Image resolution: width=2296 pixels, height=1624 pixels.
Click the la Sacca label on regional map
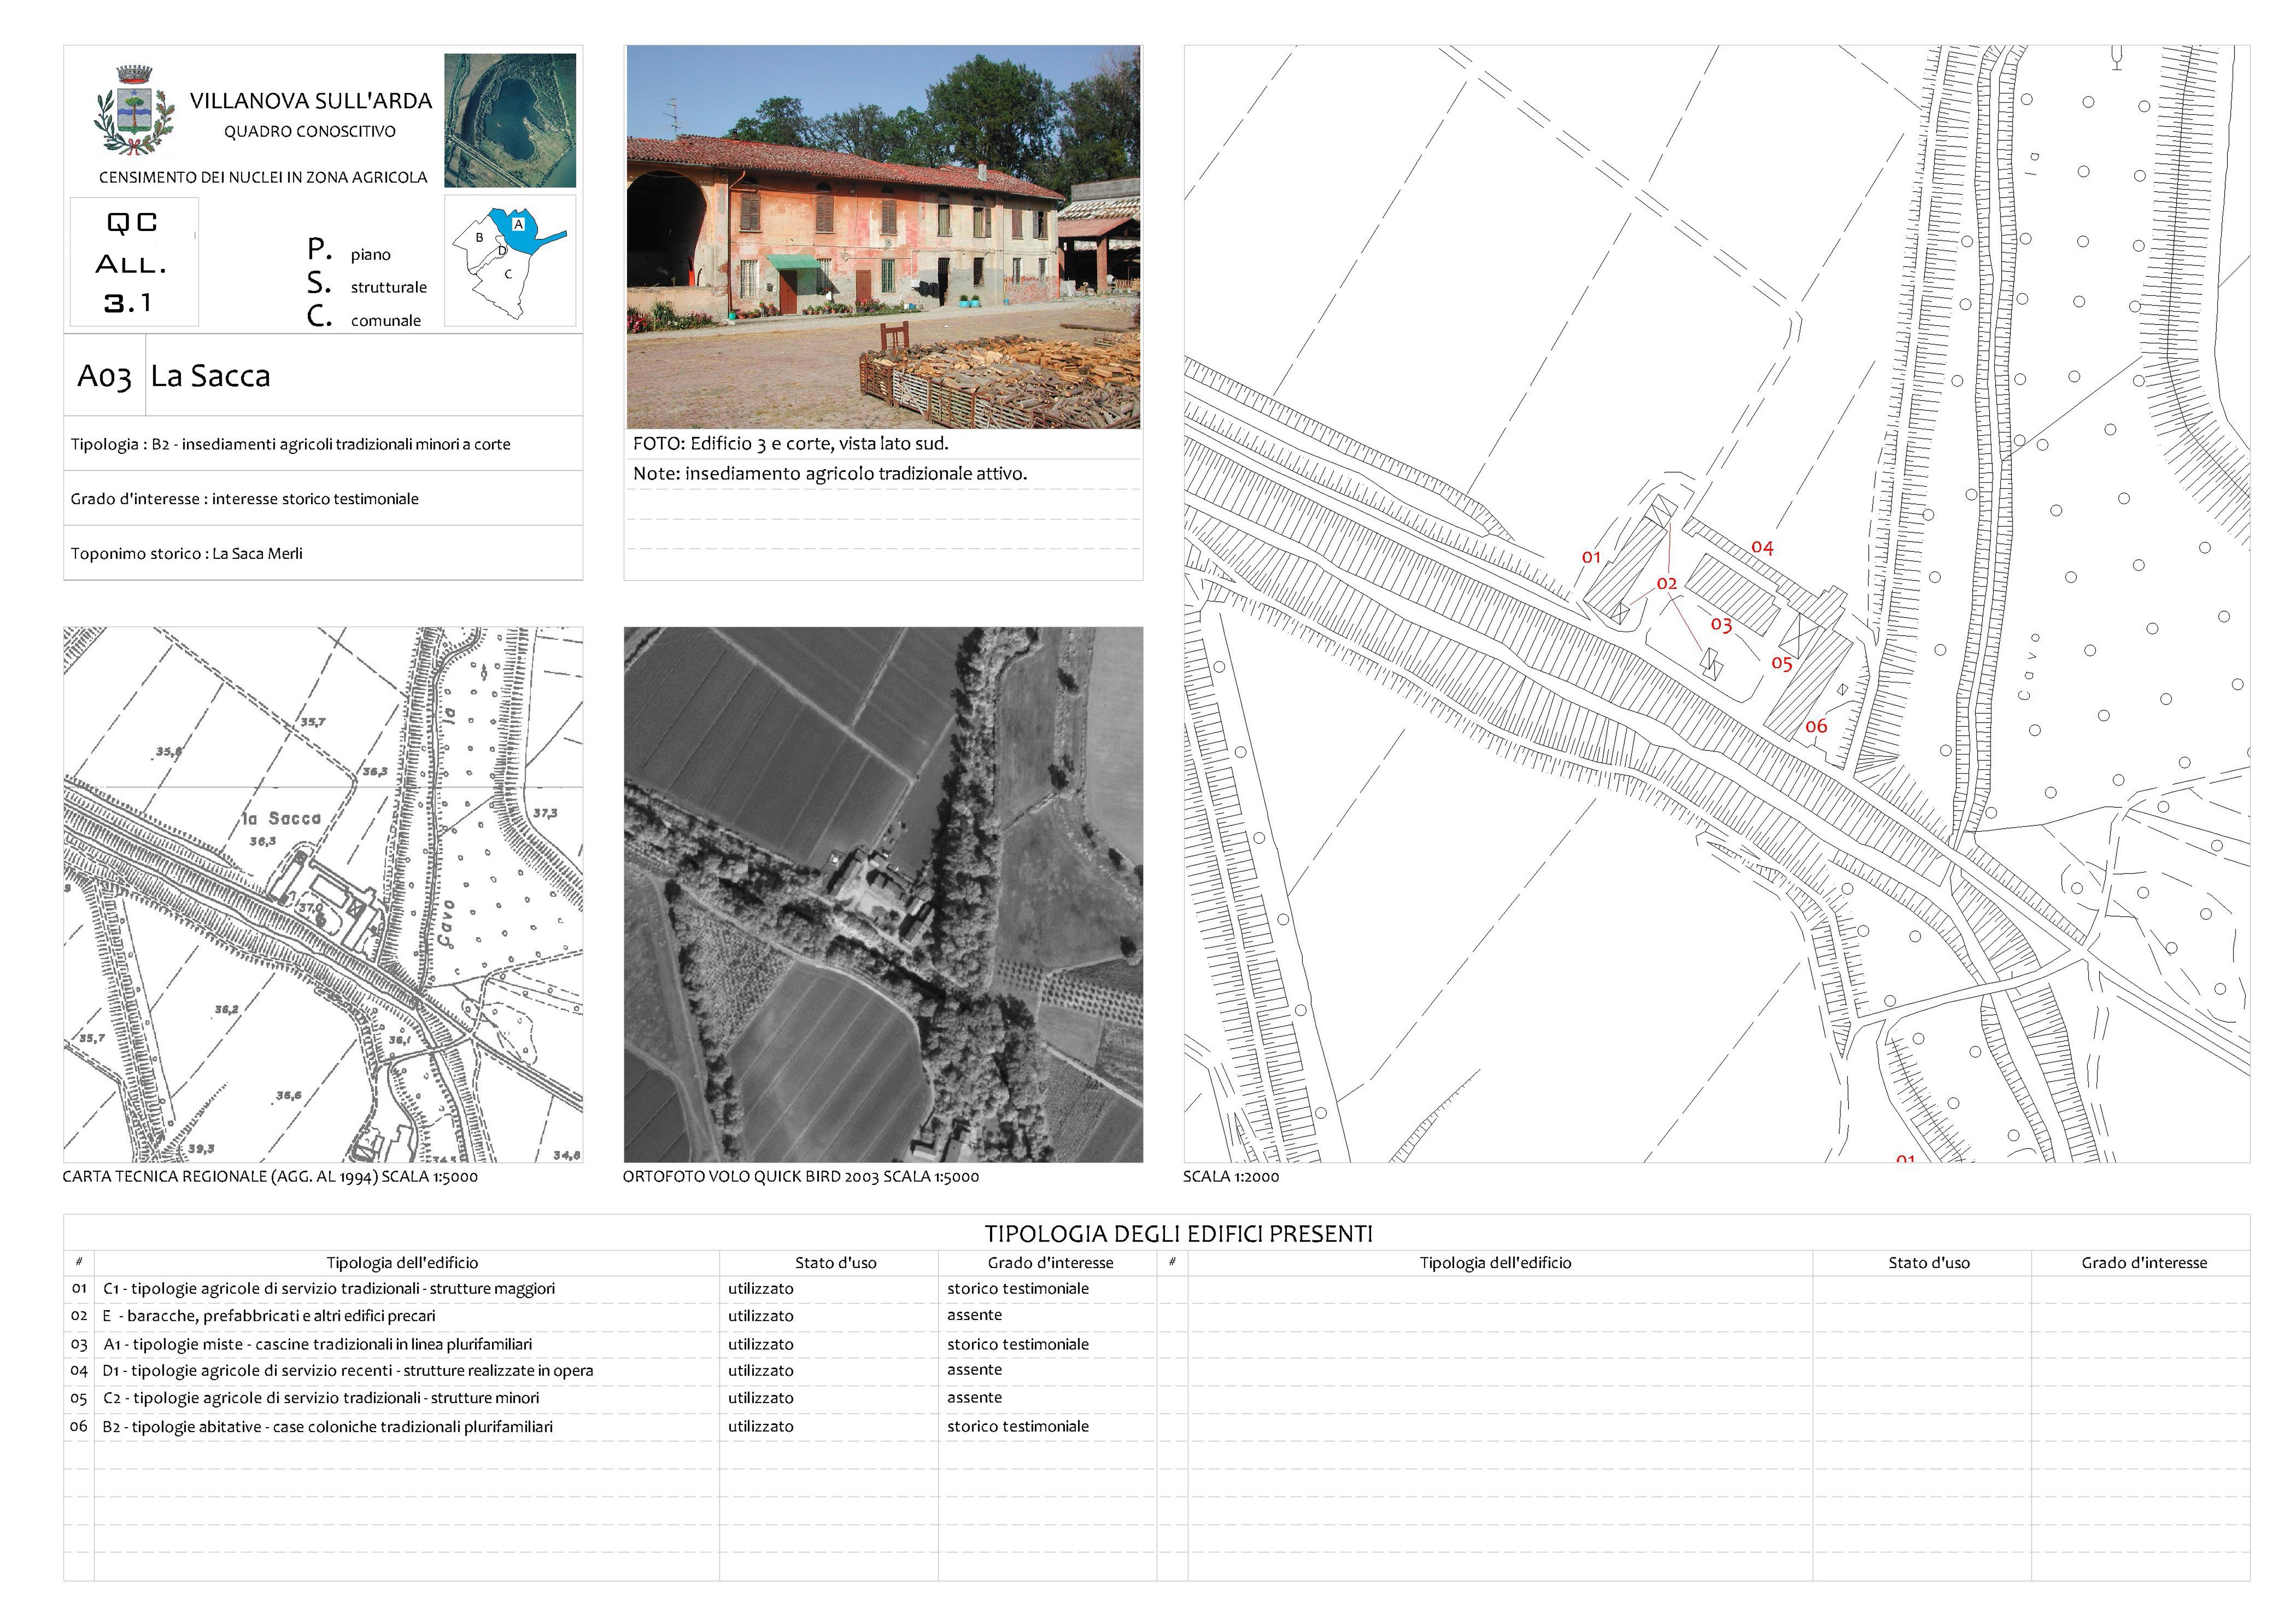coord(281,818)
